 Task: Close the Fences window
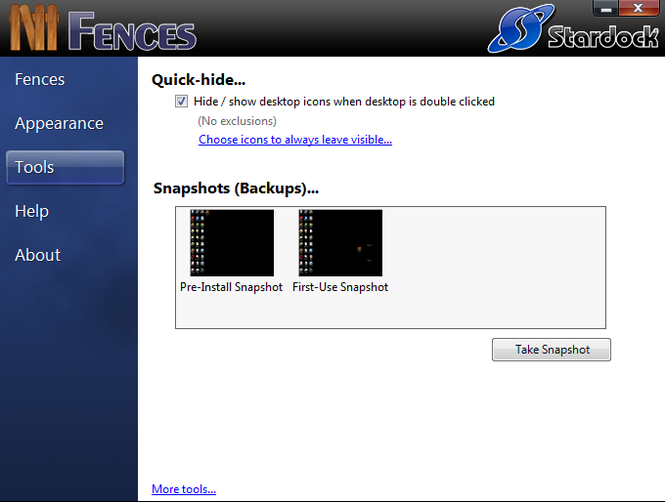coord(638,8)
